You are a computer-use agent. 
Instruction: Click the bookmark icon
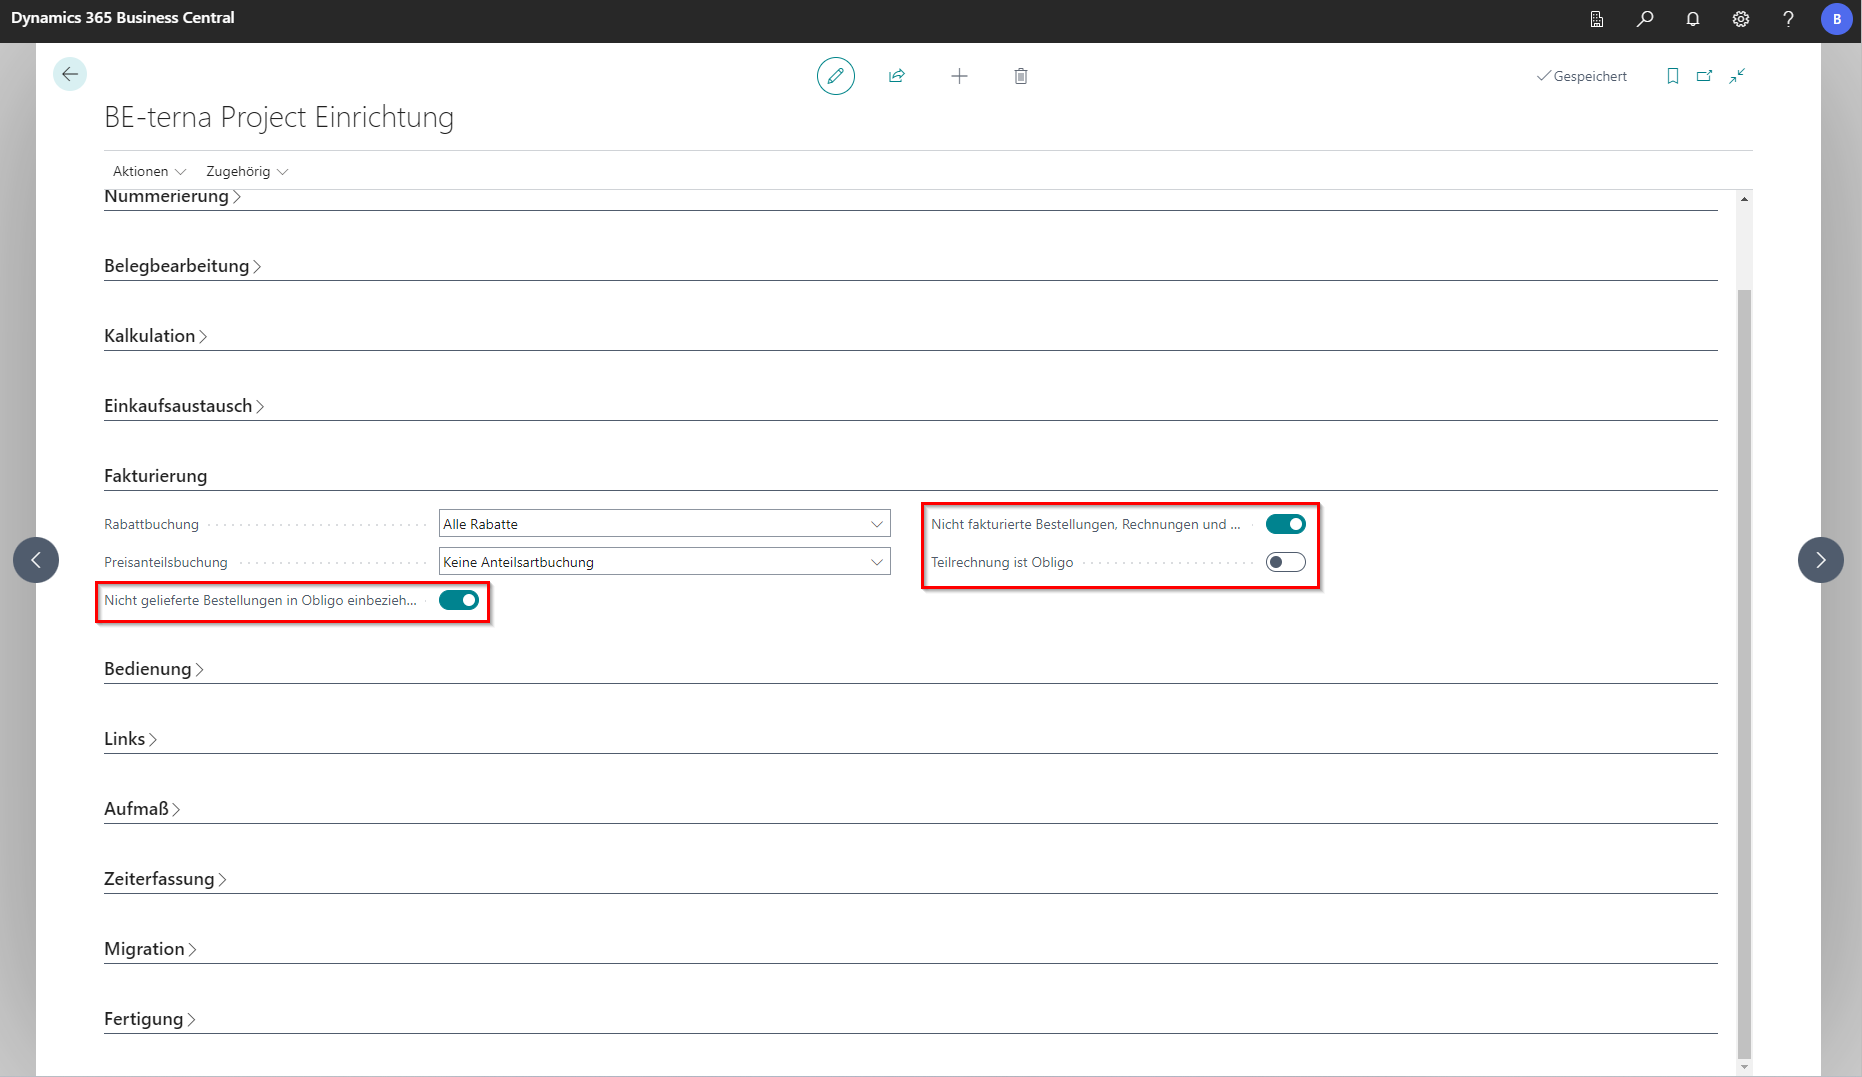pyautogui.click(x=1672, y=76)
